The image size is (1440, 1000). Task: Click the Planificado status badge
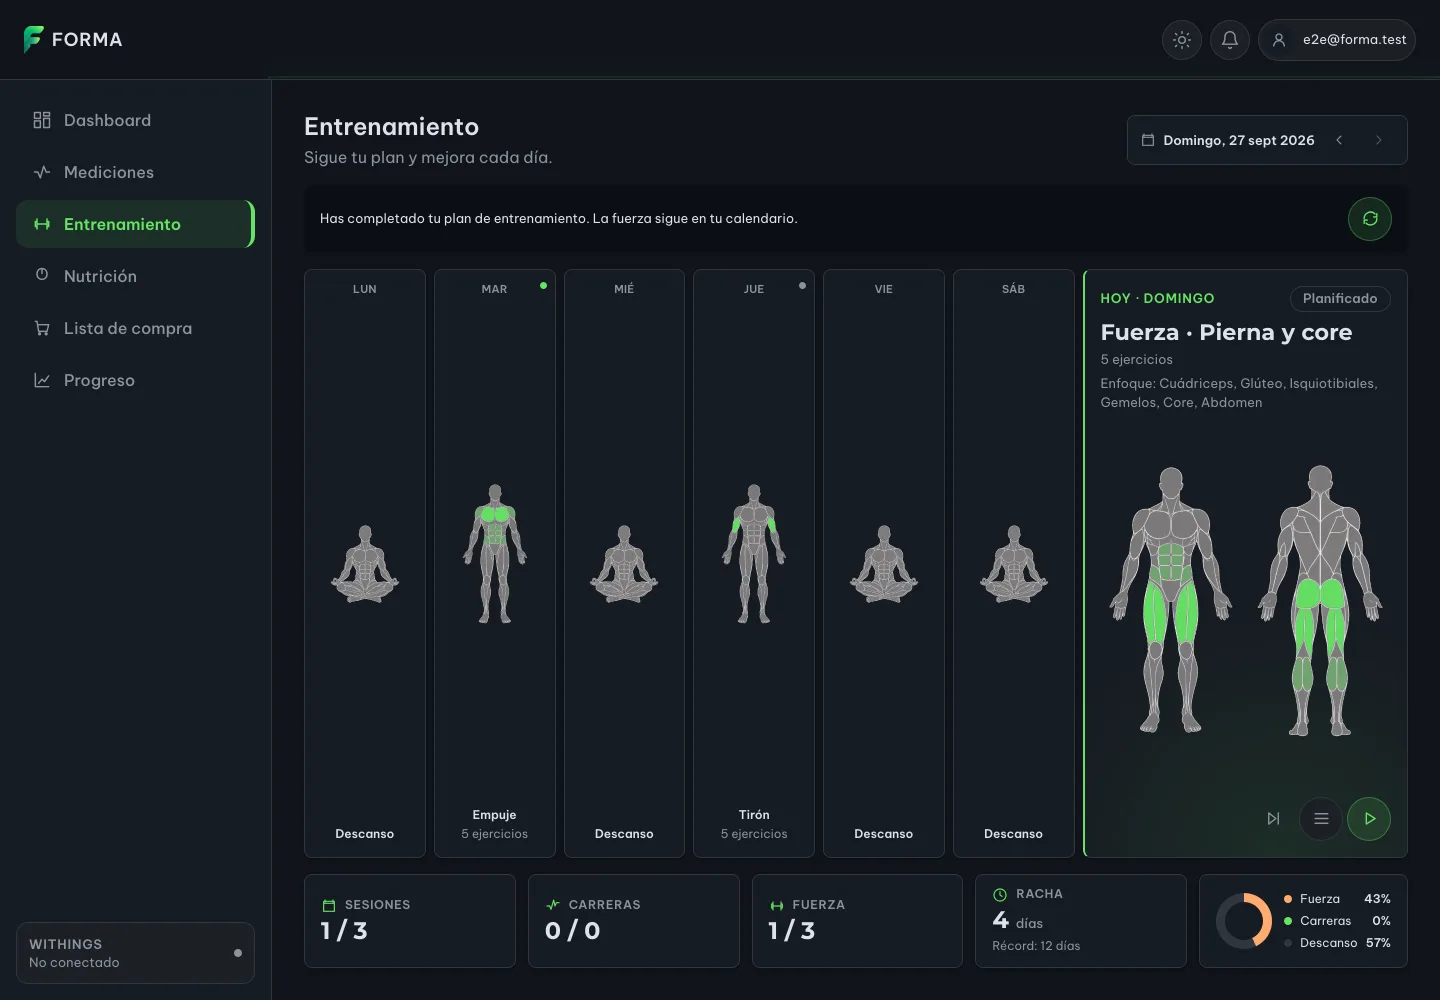tap(1340, 298)
